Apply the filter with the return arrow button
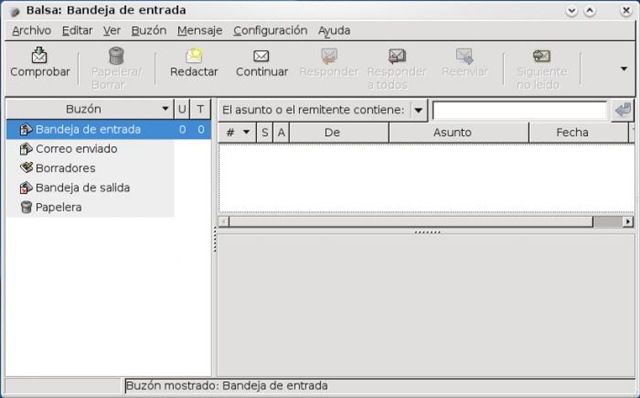 623,110
